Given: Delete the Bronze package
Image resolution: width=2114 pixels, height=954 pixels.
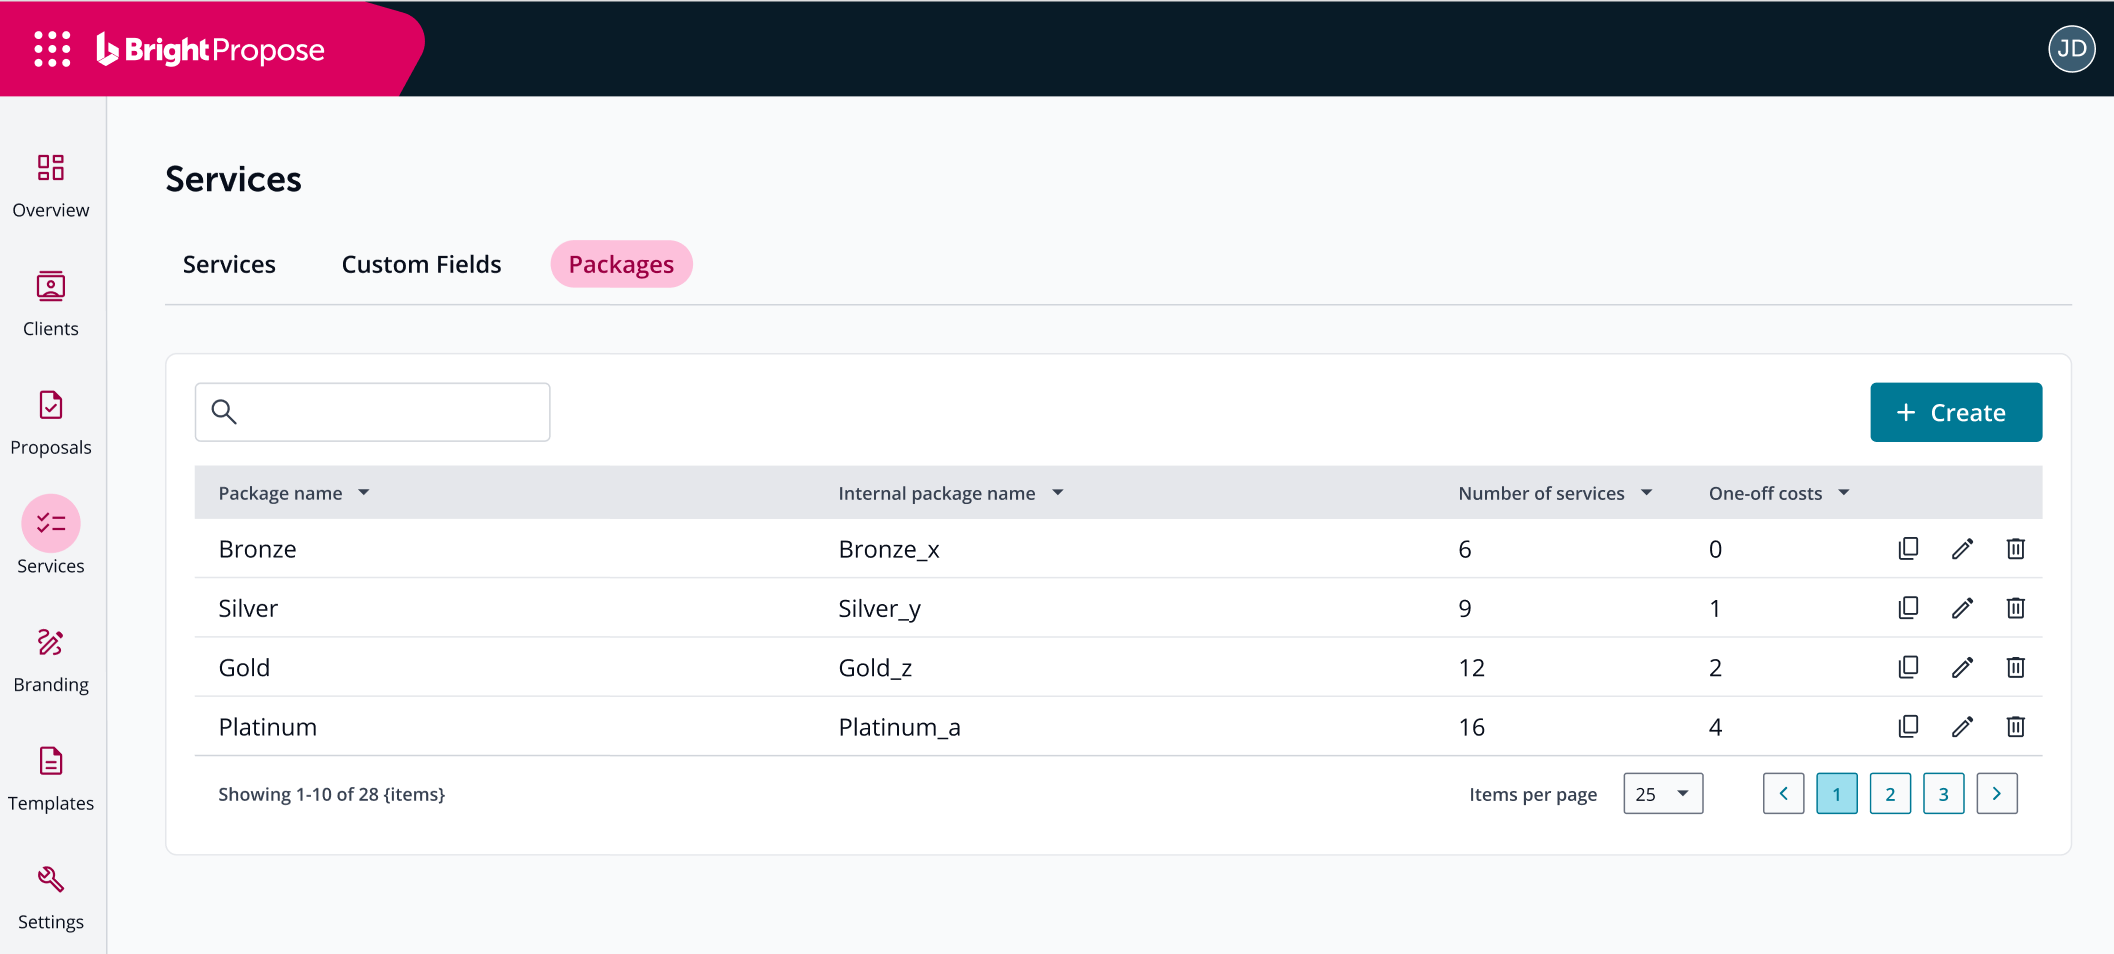Looking at the screenshot, I should 2015,549.
